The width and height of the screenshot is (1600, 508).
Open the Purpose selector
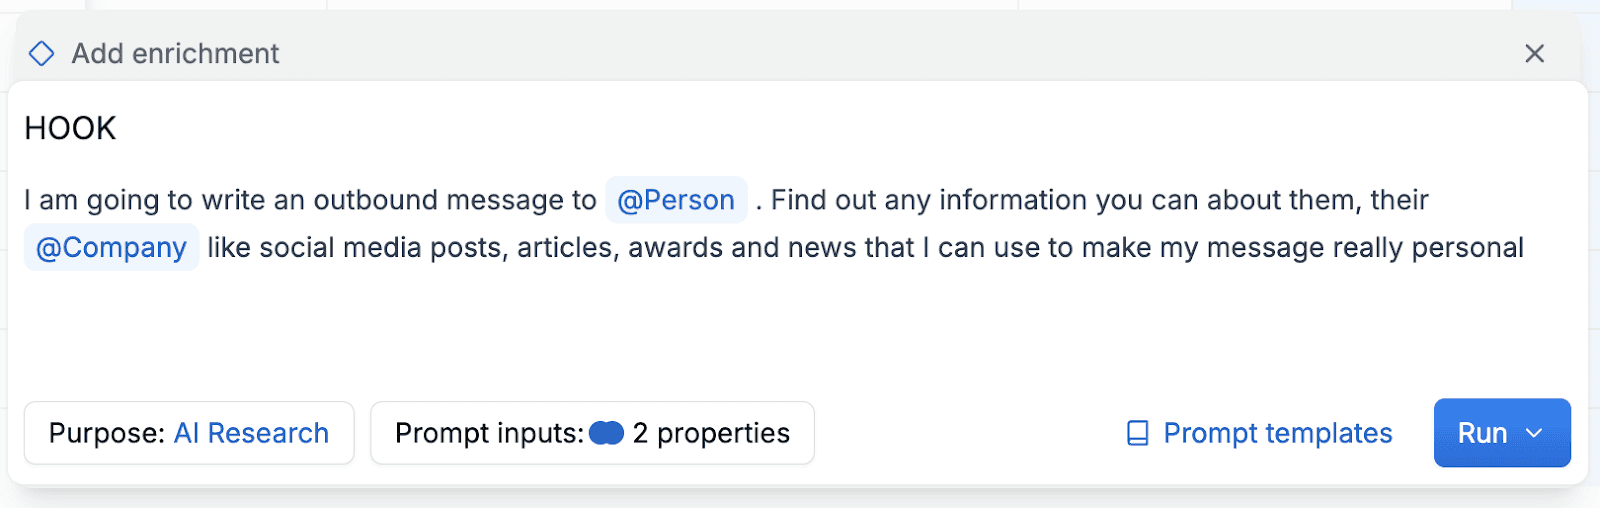tap(189, 433)
